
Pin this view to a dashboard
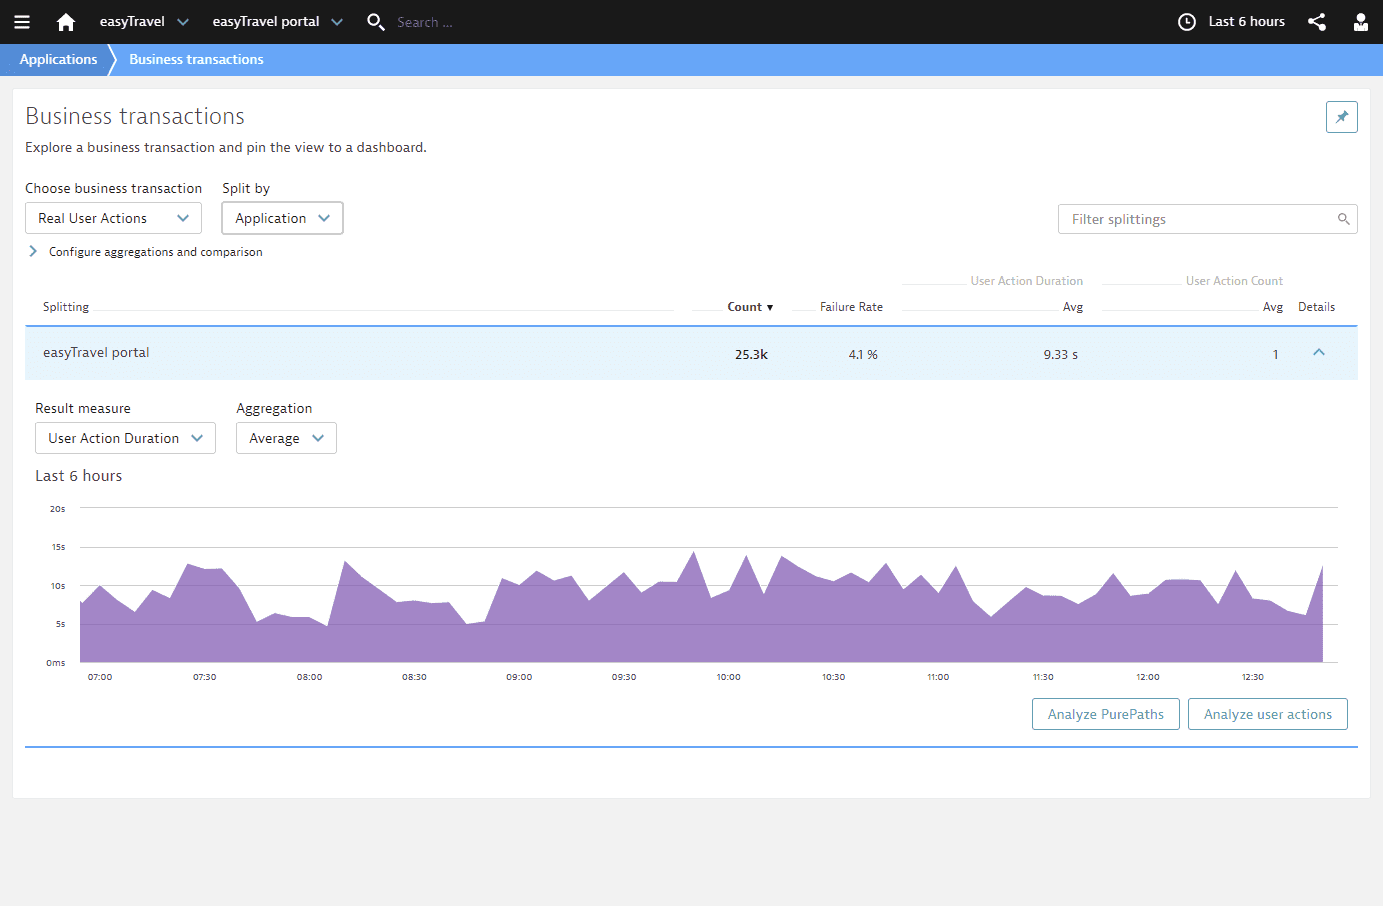1342,117
